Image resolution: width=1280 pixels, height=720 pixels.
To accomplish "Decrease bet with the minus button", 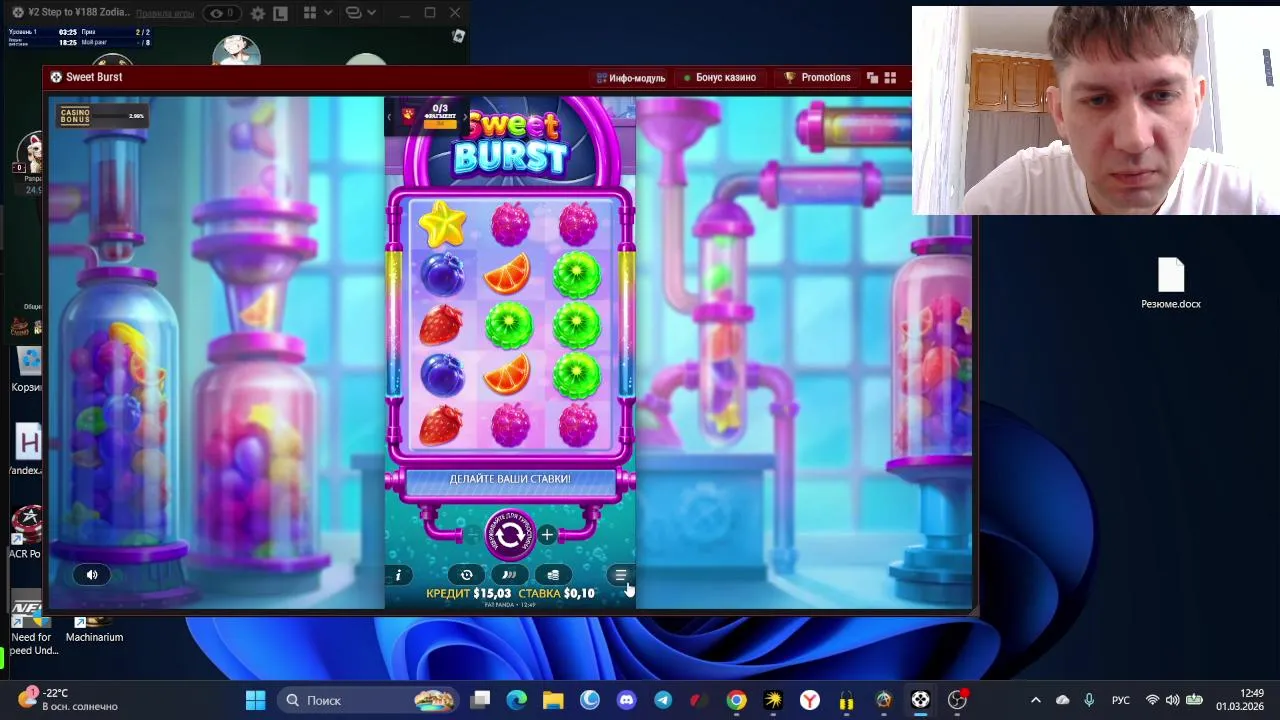I will [x=471, y=535].
